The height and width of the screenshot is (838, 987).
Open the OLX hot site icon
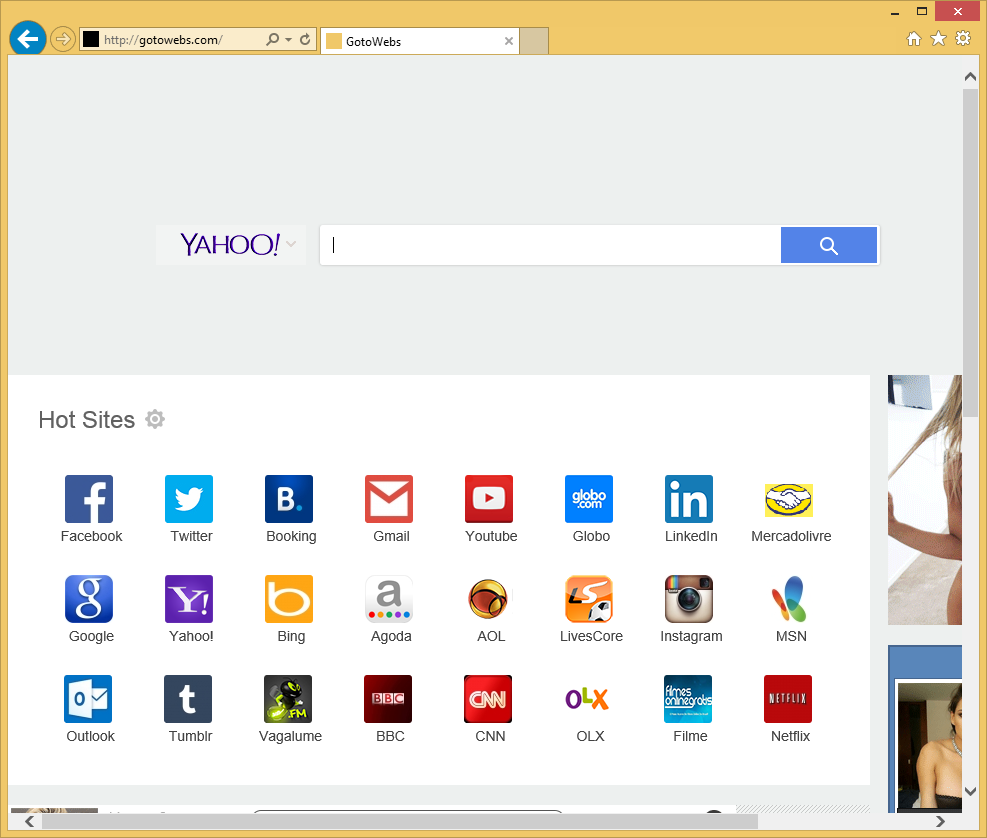pyautogui.click(x=588, y=699)
